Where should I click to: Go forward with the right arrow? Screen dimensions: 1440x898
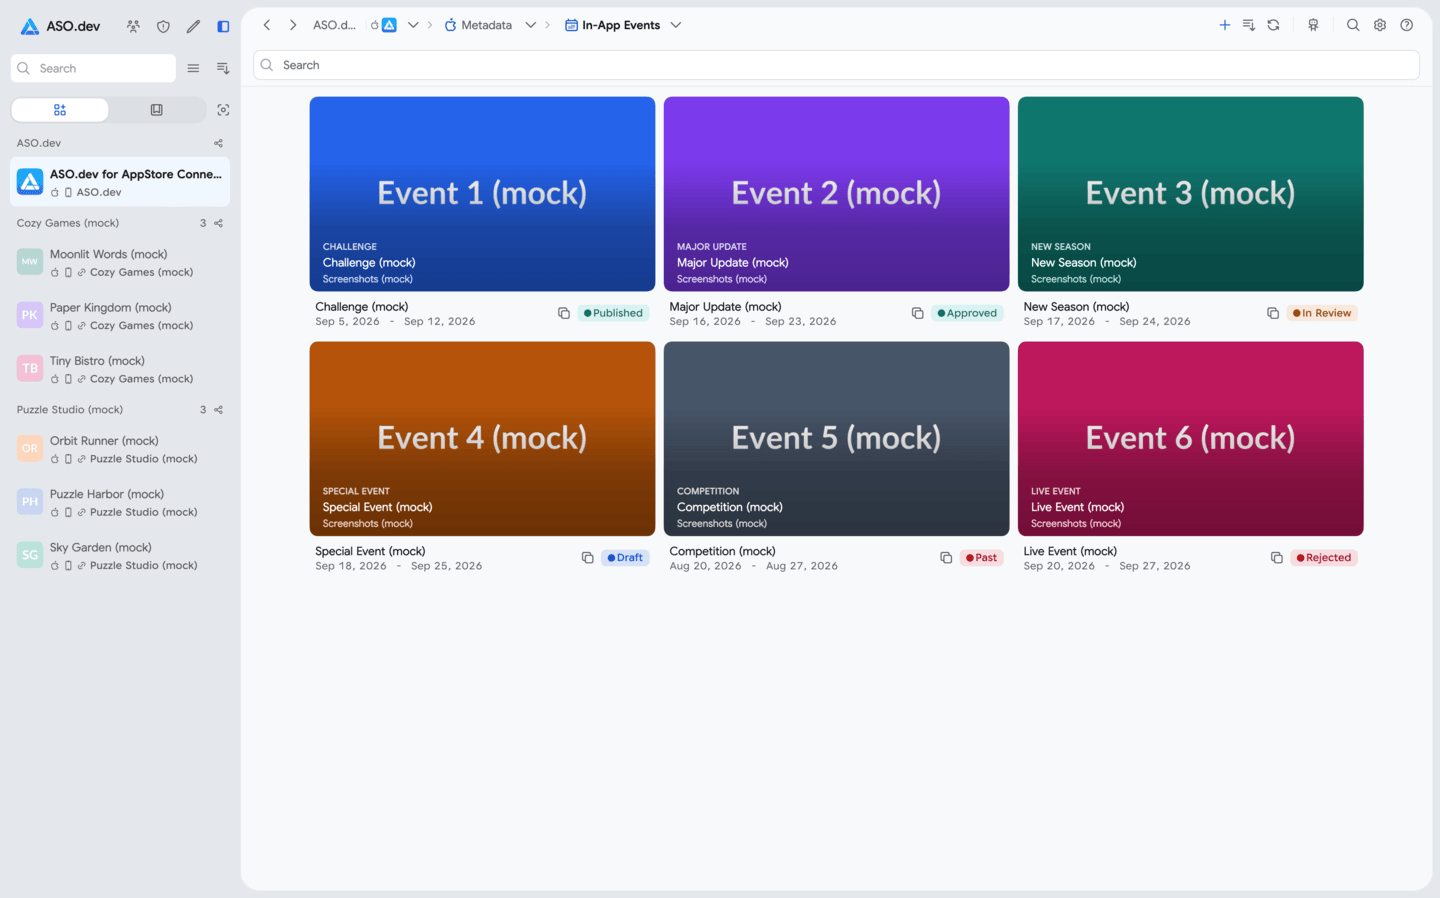pyautogui.click(x=293, y=25)
